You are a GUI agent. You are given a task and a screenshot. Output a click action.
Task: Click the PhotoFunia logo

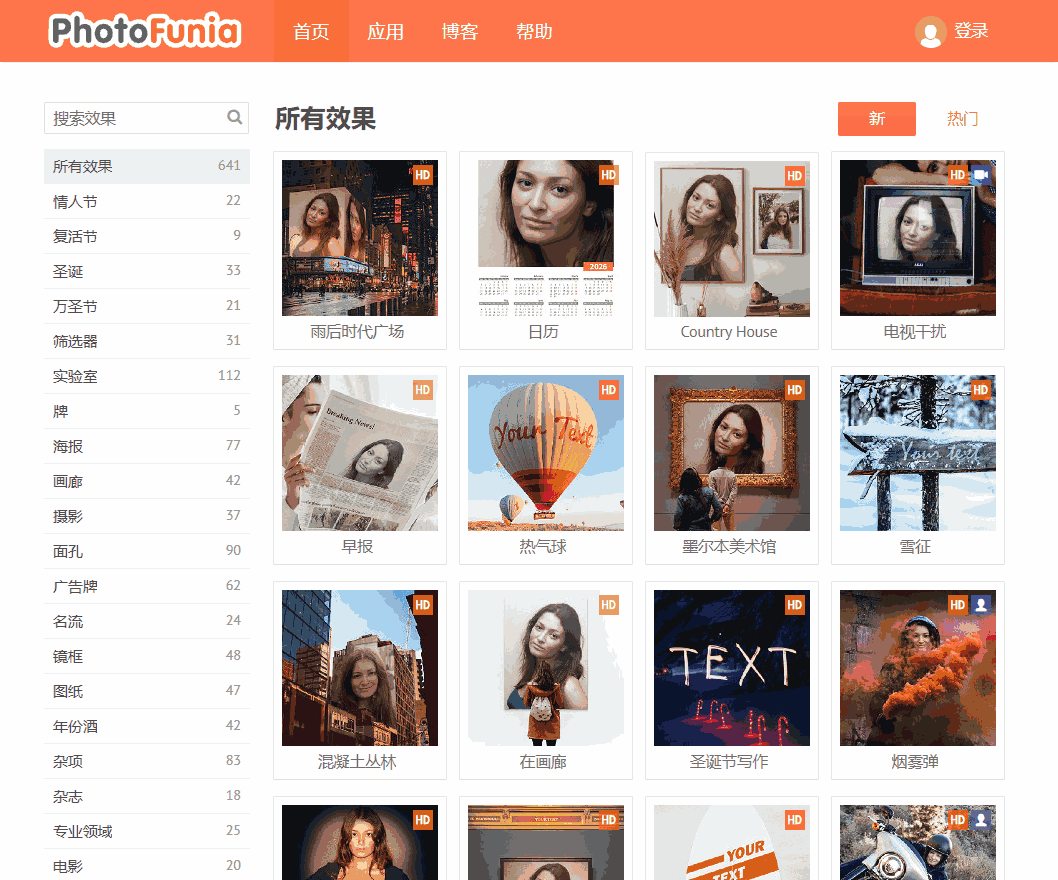[144, 30]
